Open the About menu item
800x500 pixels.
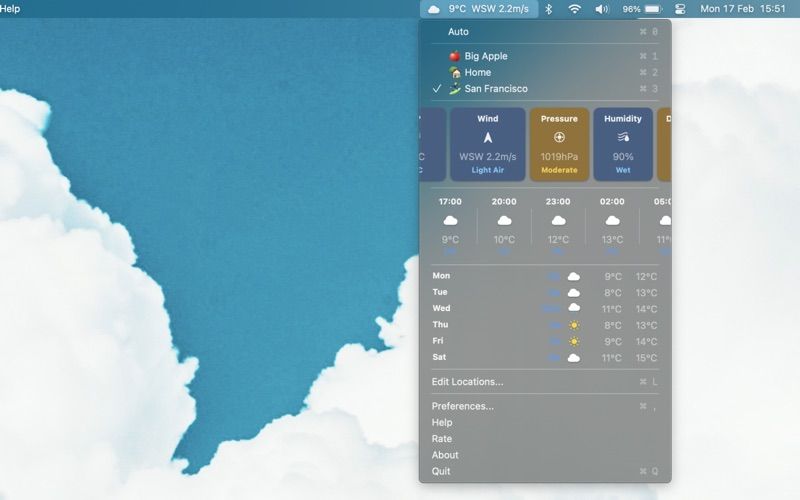coord(545,455)
